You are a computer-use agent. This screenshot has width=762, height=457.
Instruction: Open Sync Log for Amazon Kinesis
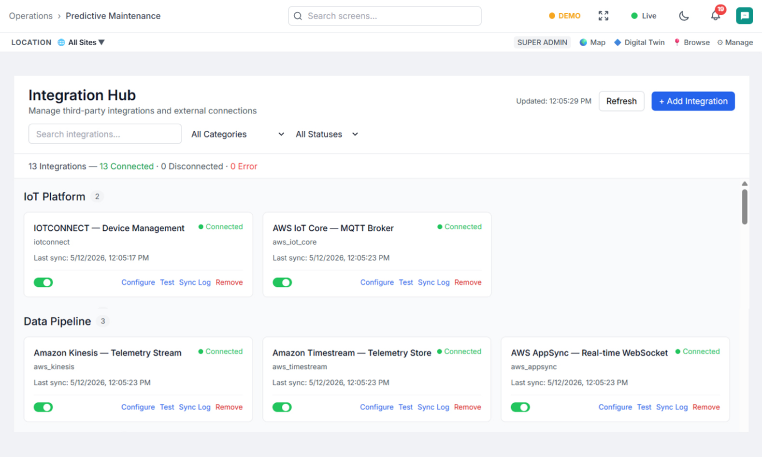194,407
